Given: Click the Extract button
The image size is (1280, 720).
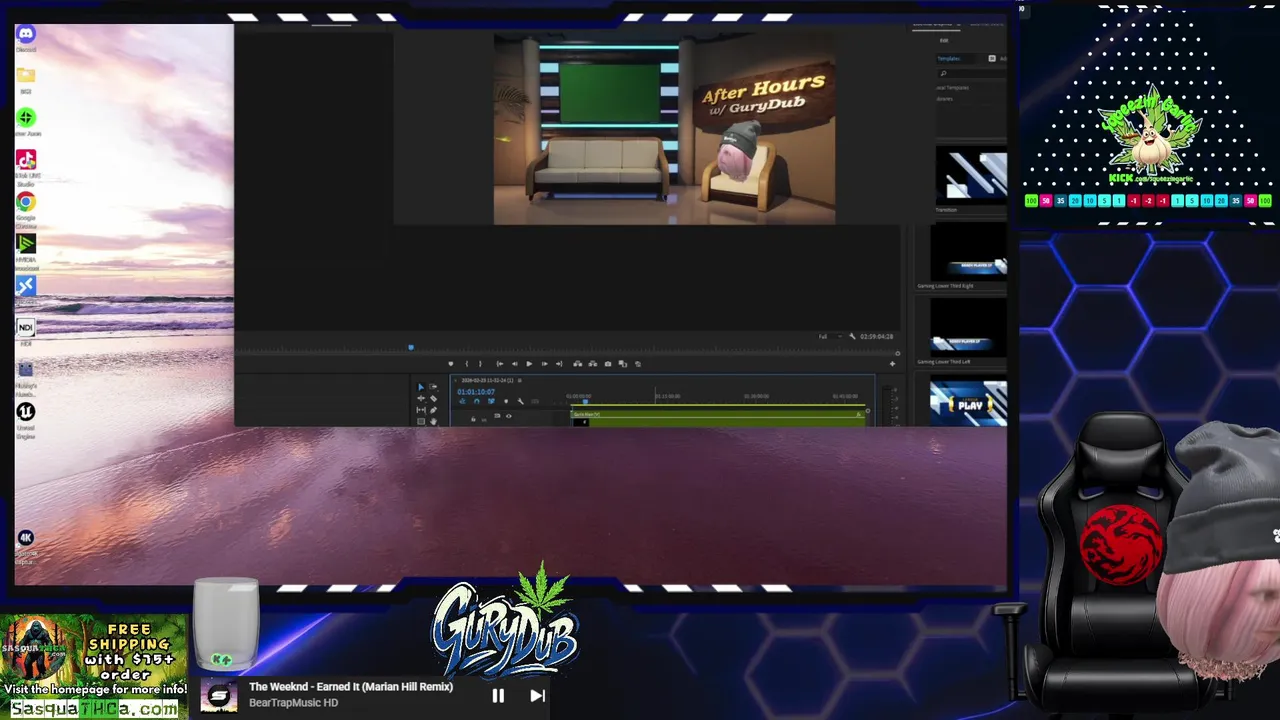Looking at the screenshot, I should coord(593,364).
